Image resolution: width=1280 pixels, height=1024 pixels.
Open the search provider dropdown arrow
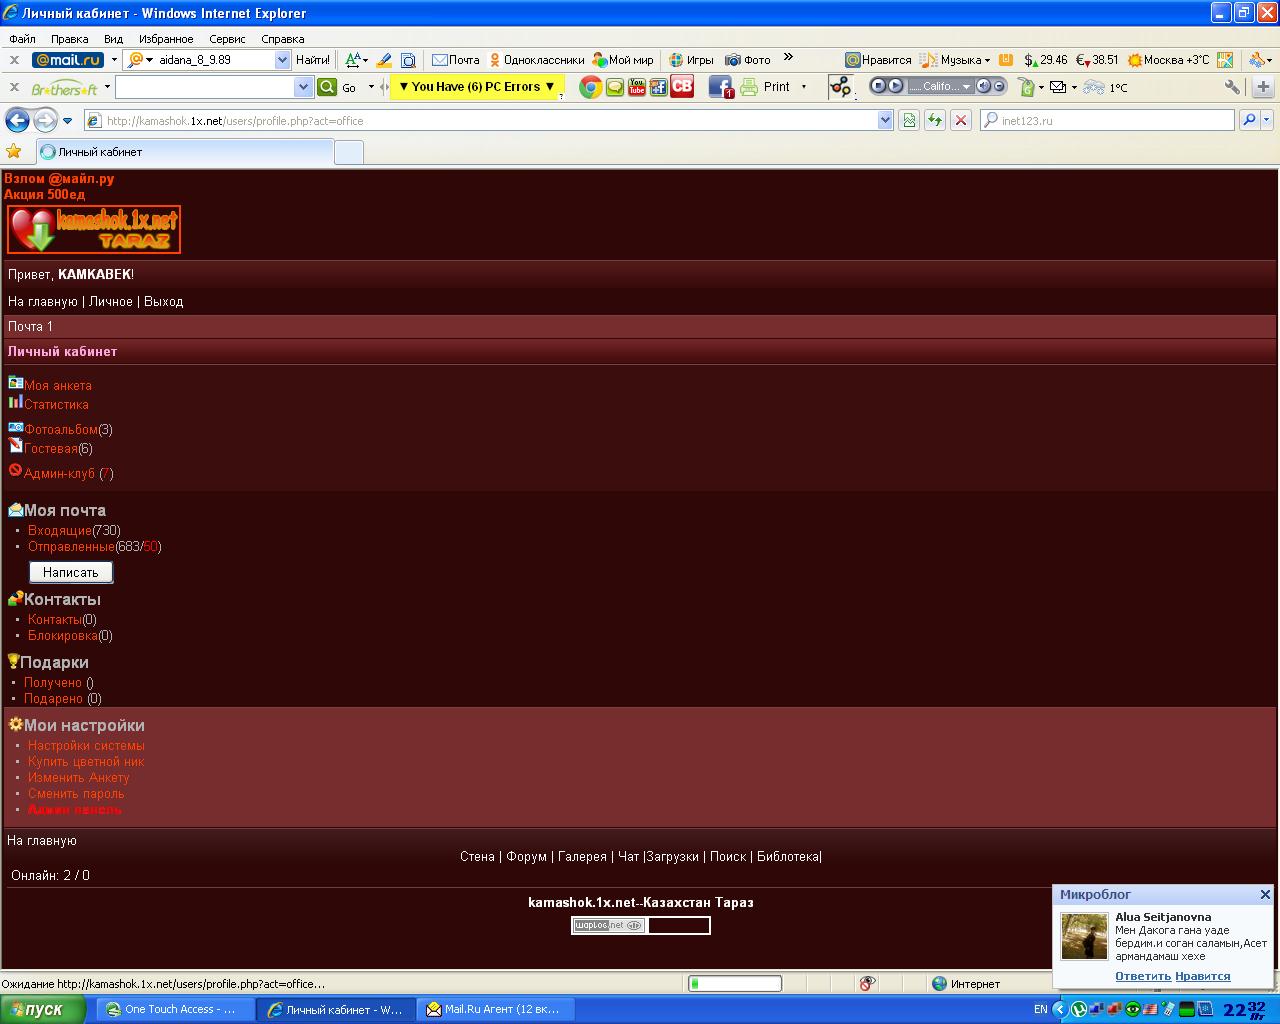point(1267,121)
